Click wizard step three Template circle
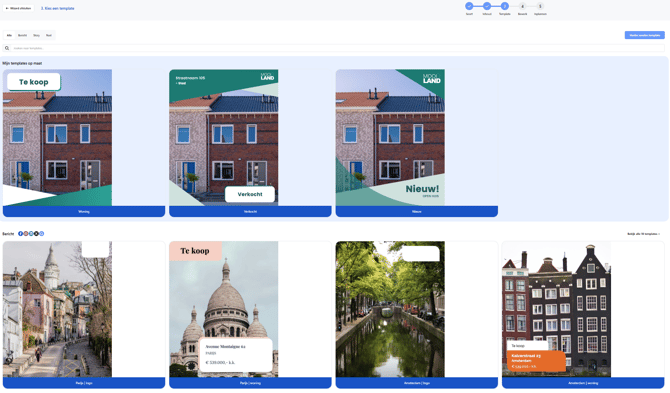670x393 pixels. [505, 6]
